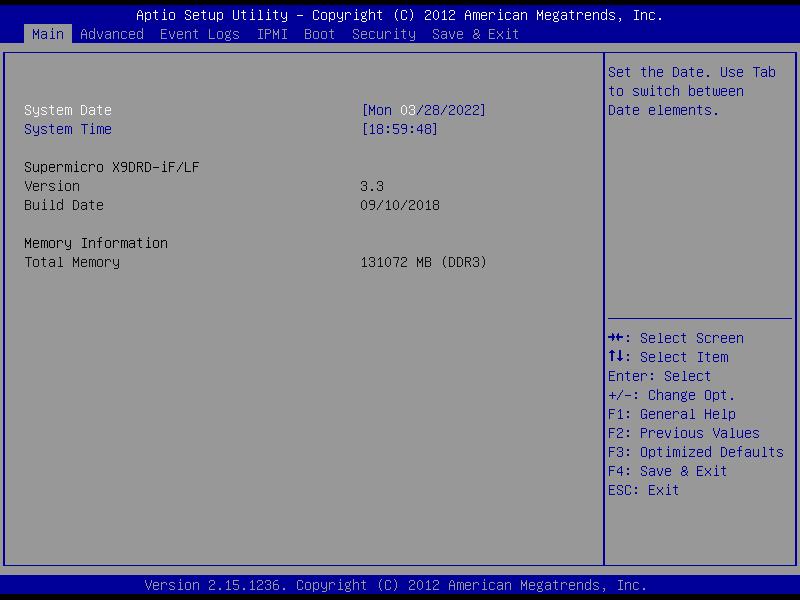
Task: Click Supermicro X9DRD-iF/LF board name
Action: (x=112, y=167)
